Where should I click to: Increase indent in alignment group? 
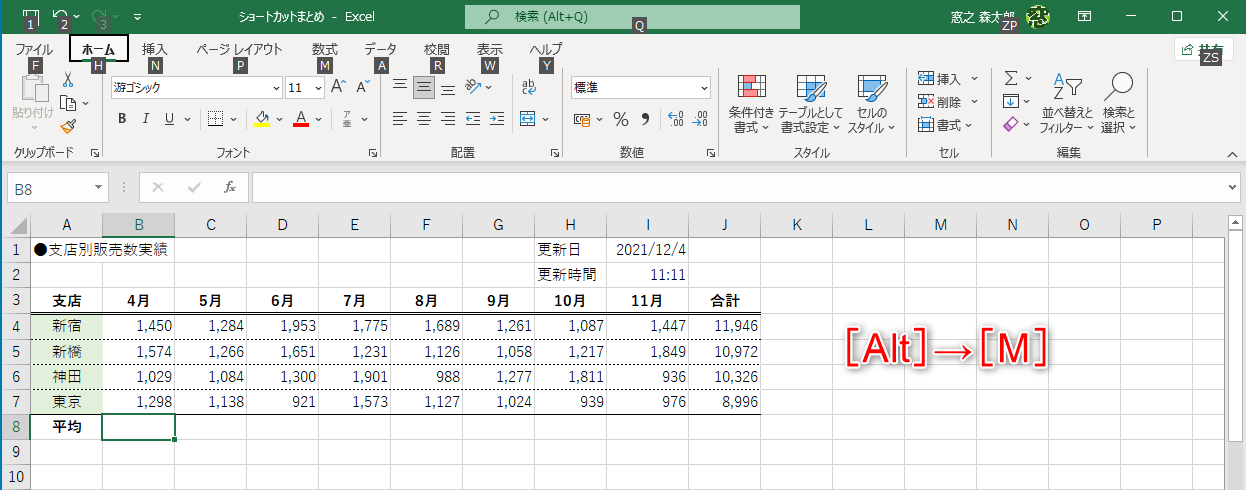496,119
